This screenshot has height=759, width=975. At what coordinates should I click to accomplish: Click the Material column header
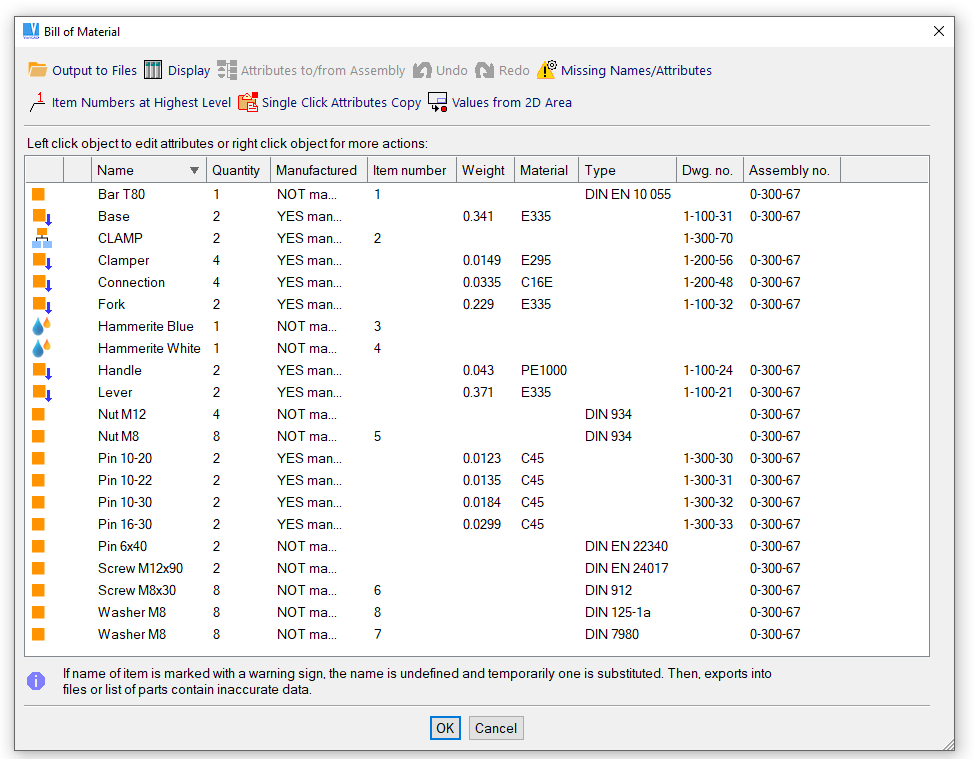[544, 171]
